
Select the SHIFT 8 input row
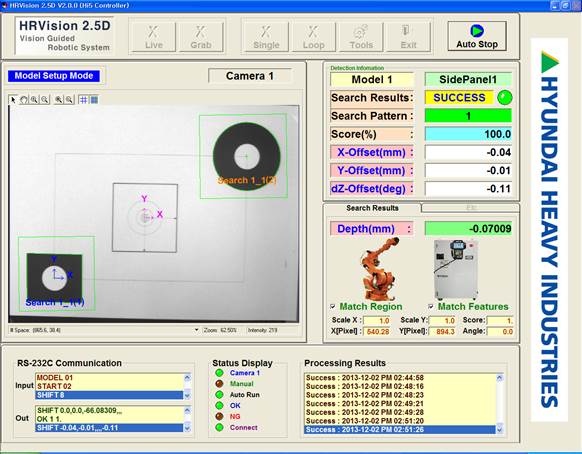[x=109, y=395]
